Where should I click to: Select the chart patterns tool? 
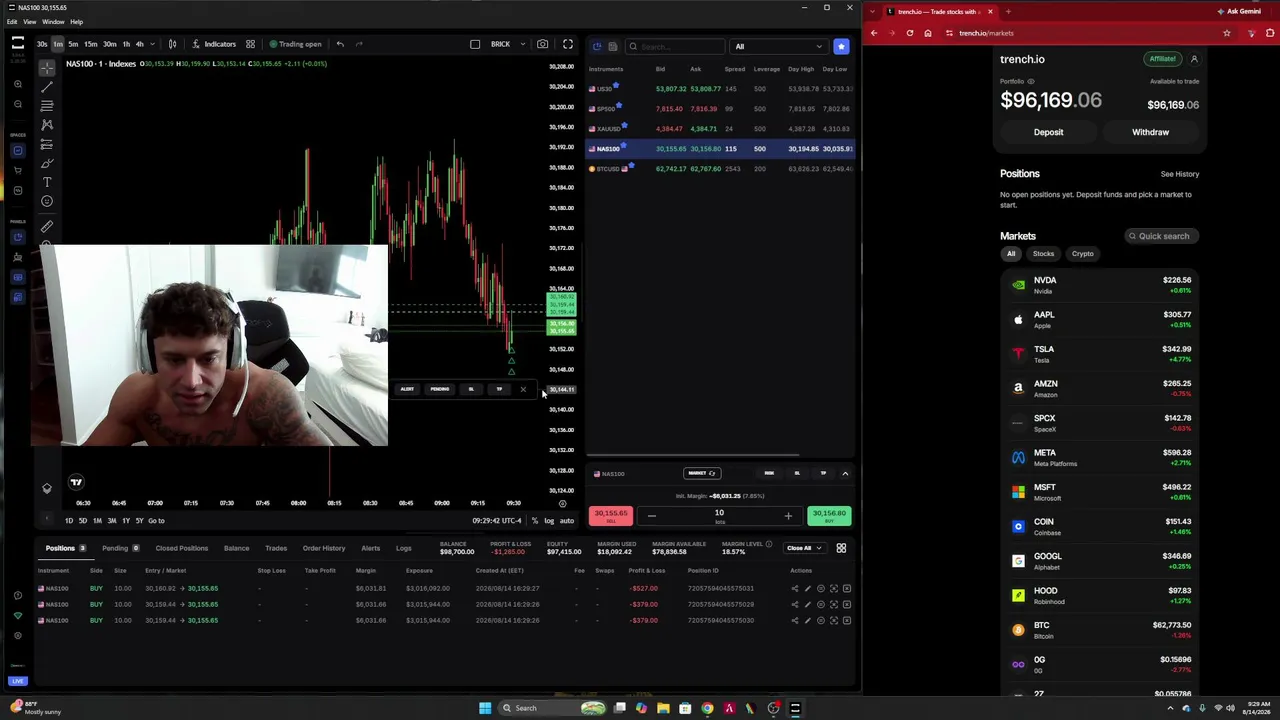47,125
